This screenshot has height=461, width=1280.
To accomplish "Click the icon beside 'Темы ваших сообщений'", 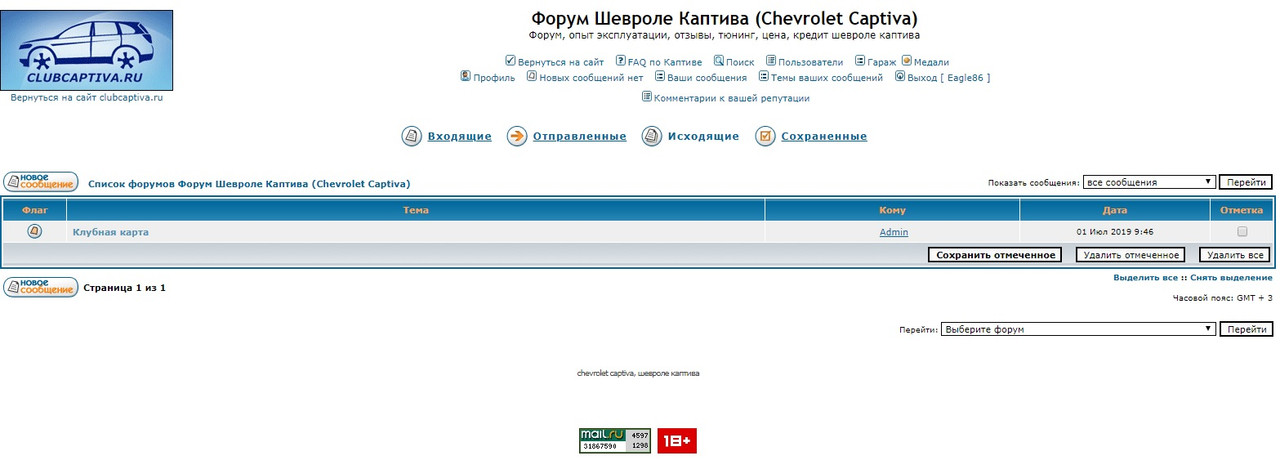I will click(763, 75).
